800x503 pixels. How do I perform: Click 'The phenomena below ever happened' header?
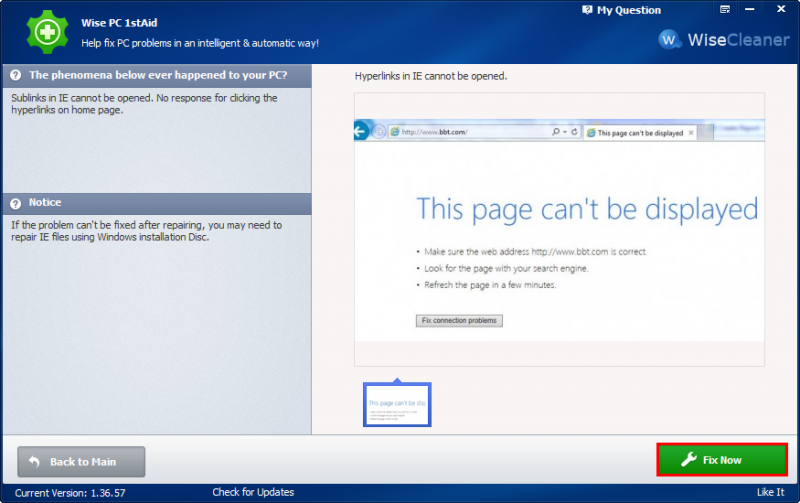158,75
